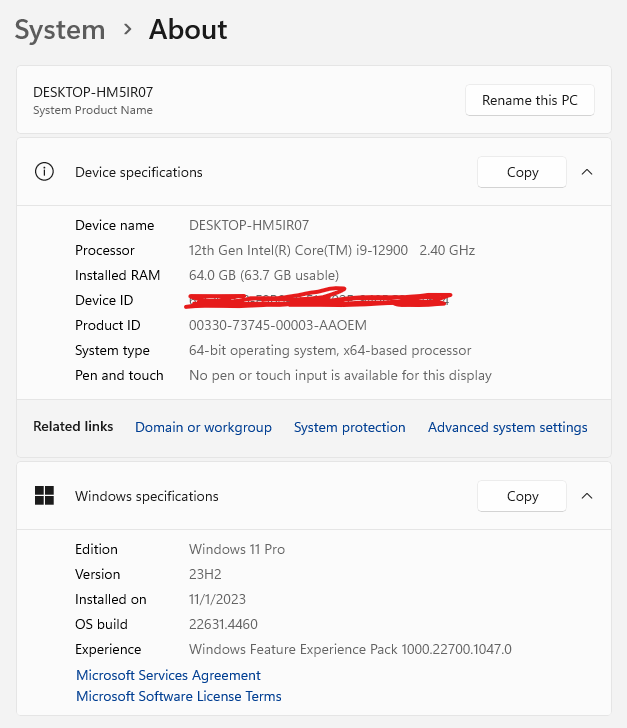This screenshot has width=627, height=728.
Task: Open the Domain or workgroup link
Action: pos(203,427)
